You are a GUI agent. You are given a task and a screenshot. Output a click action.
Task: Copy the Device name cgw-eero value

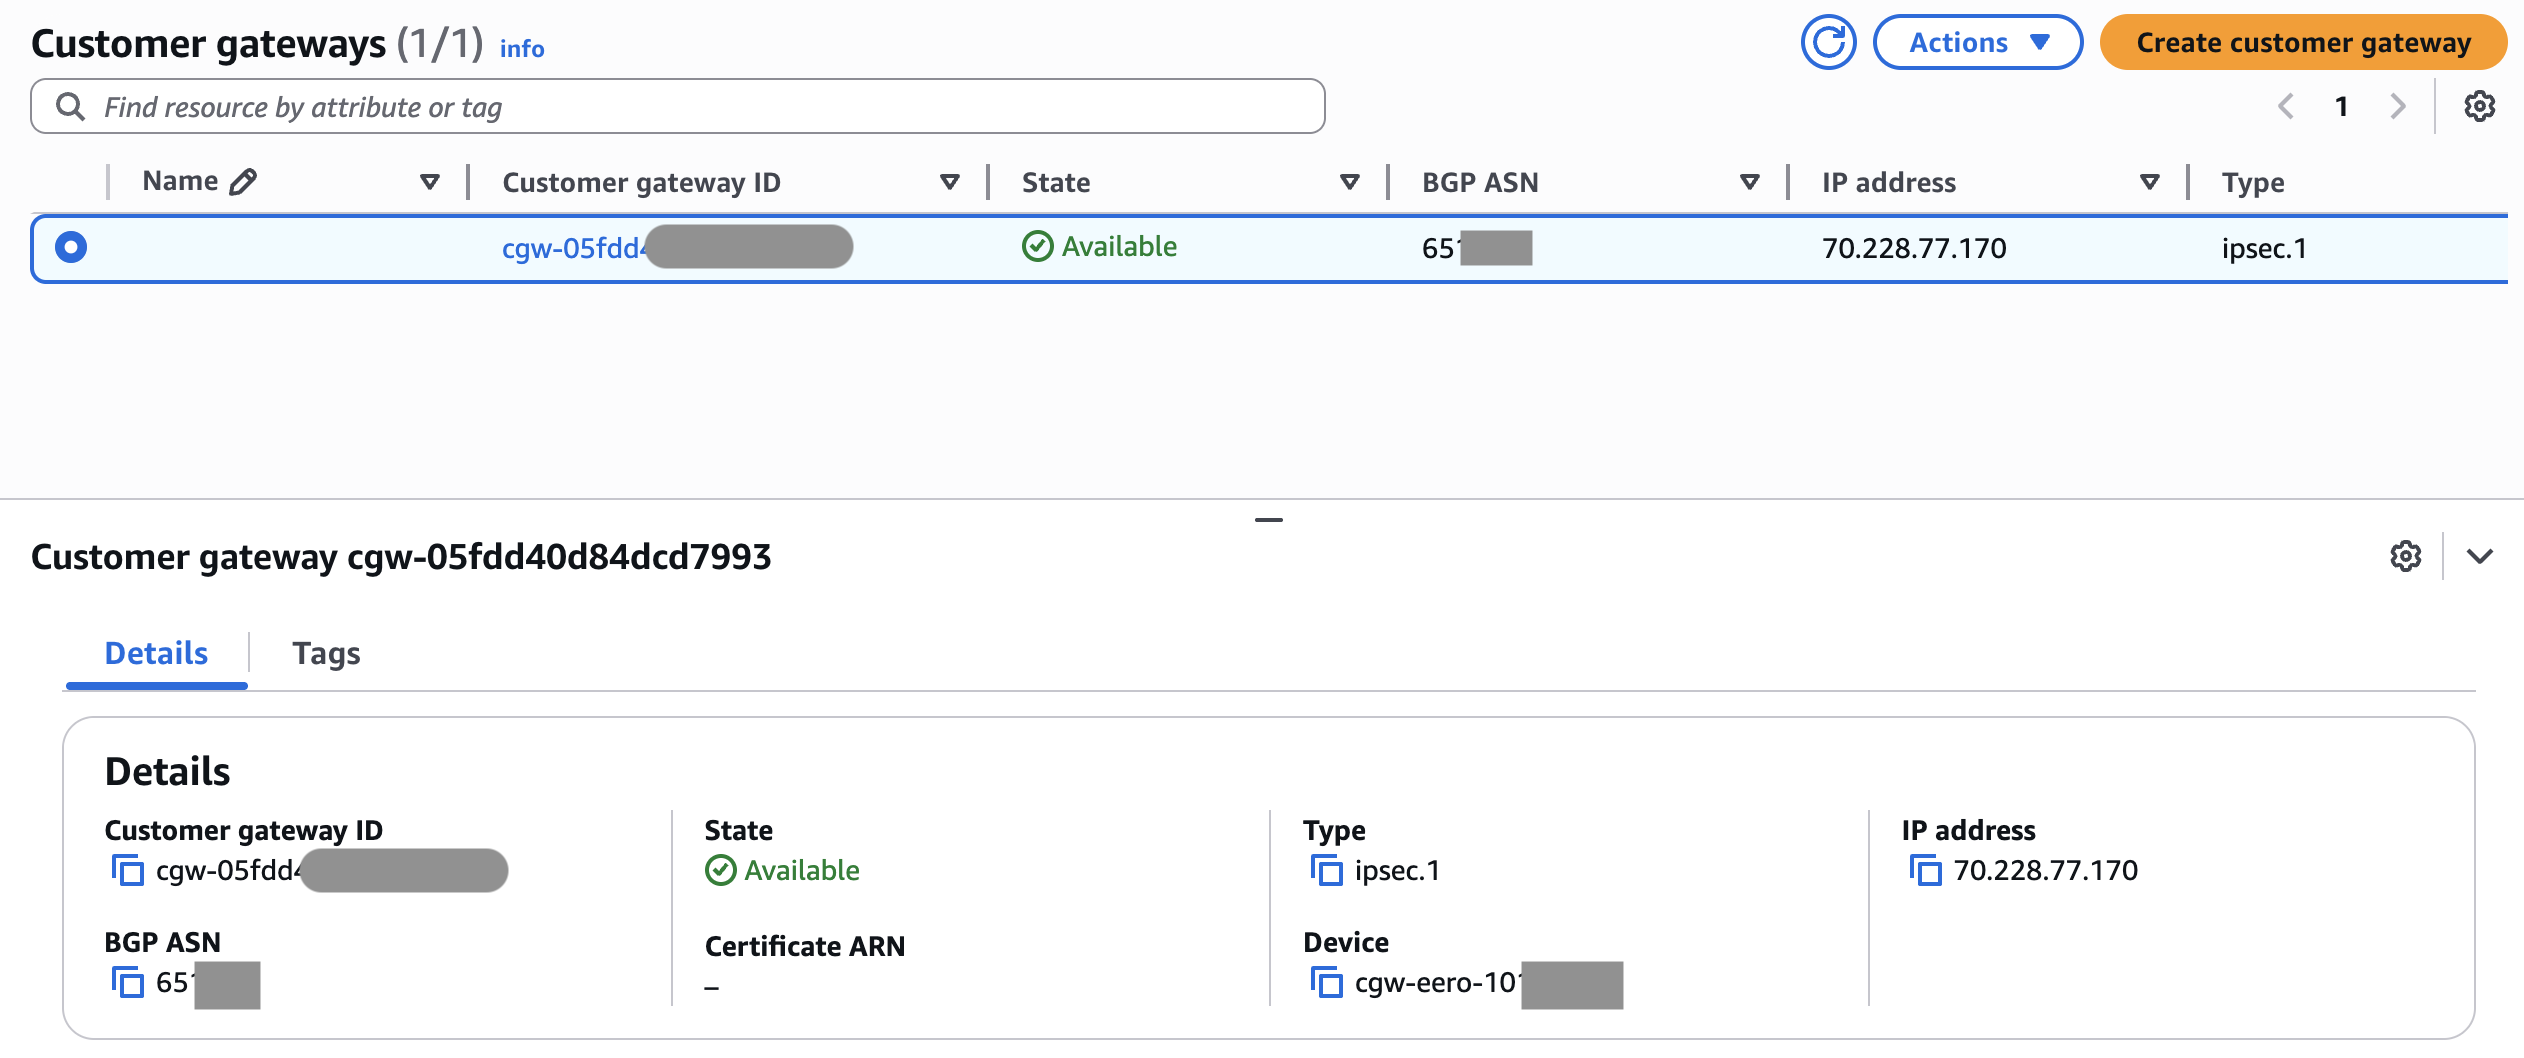(1327, 983)
